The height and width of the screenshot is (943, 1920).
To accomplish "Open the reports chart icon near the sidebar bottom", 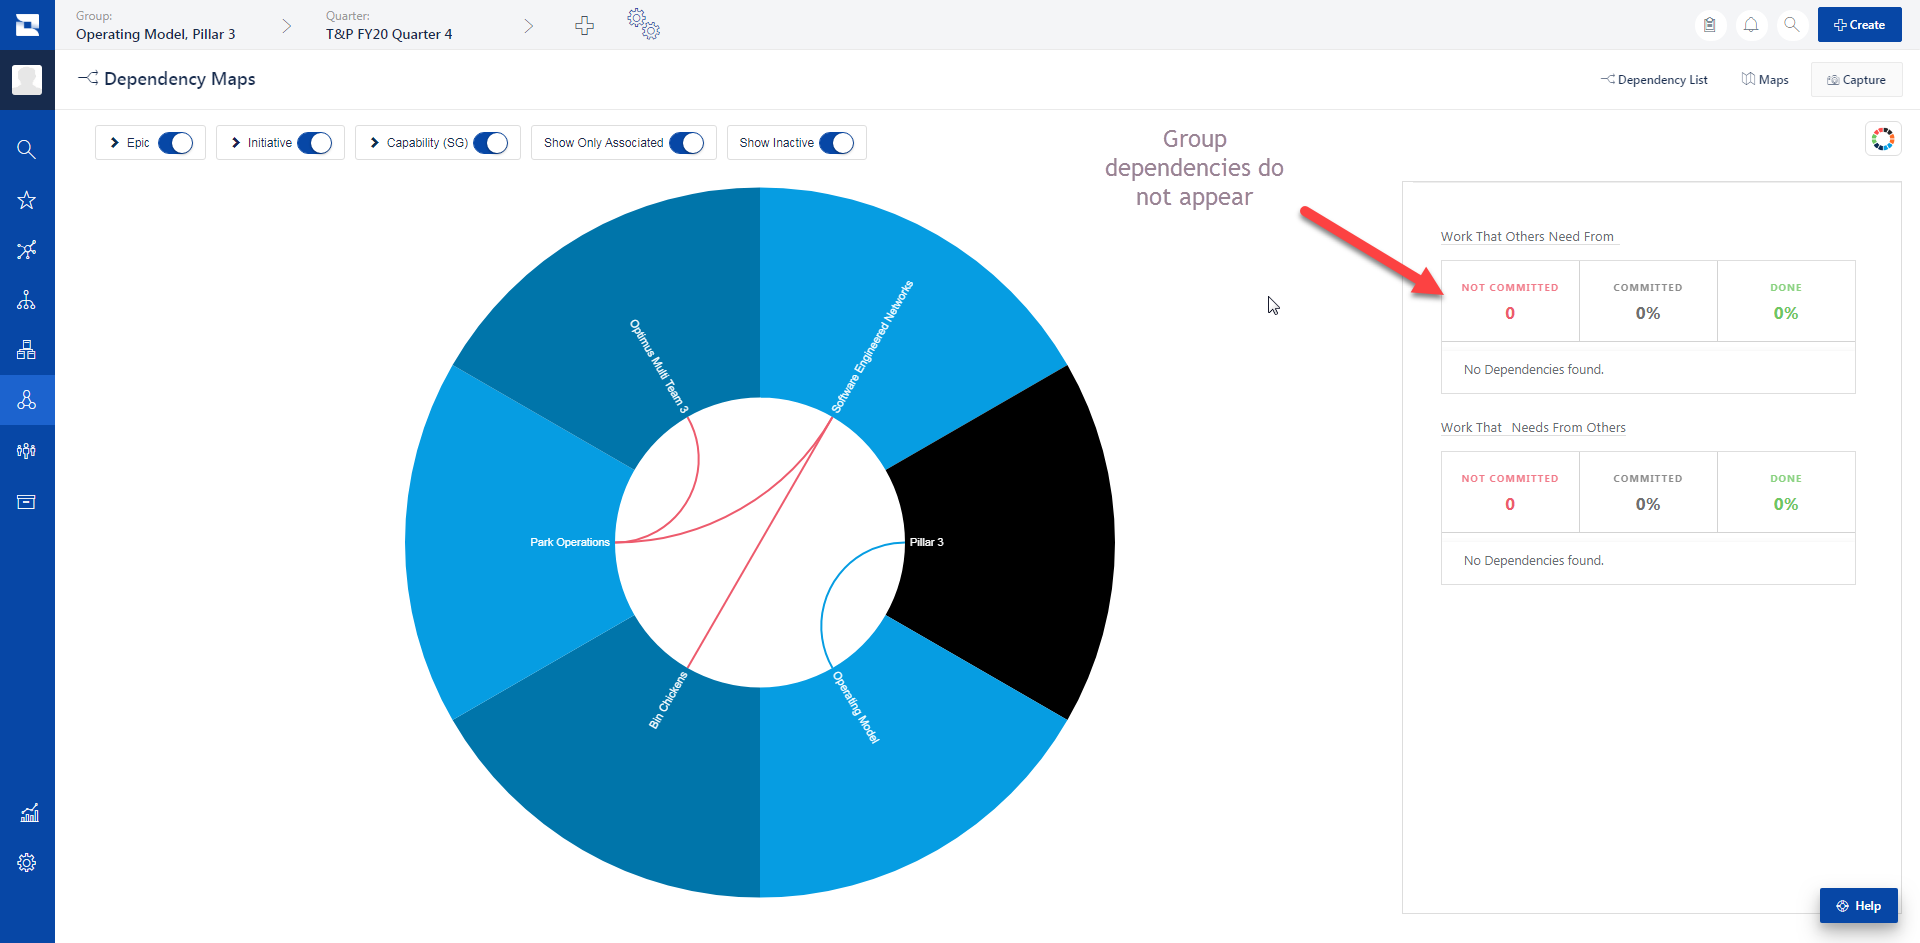I will point(27,813).
